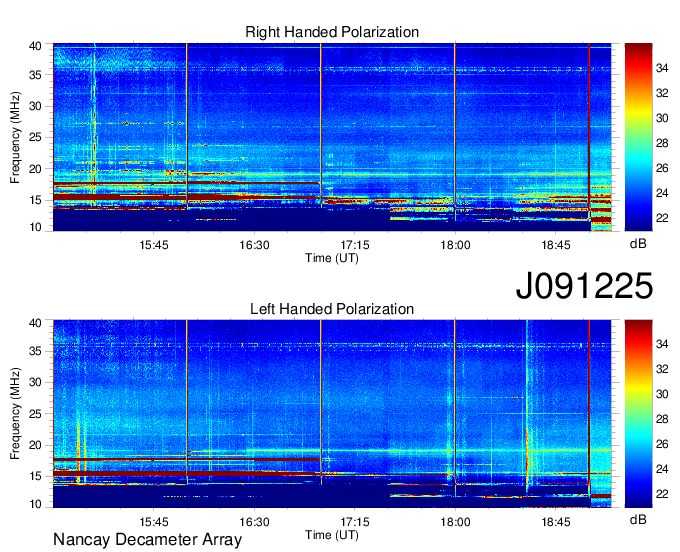
Task: Click the upper spectrogram plot area
Action: [x=332, y=137]
